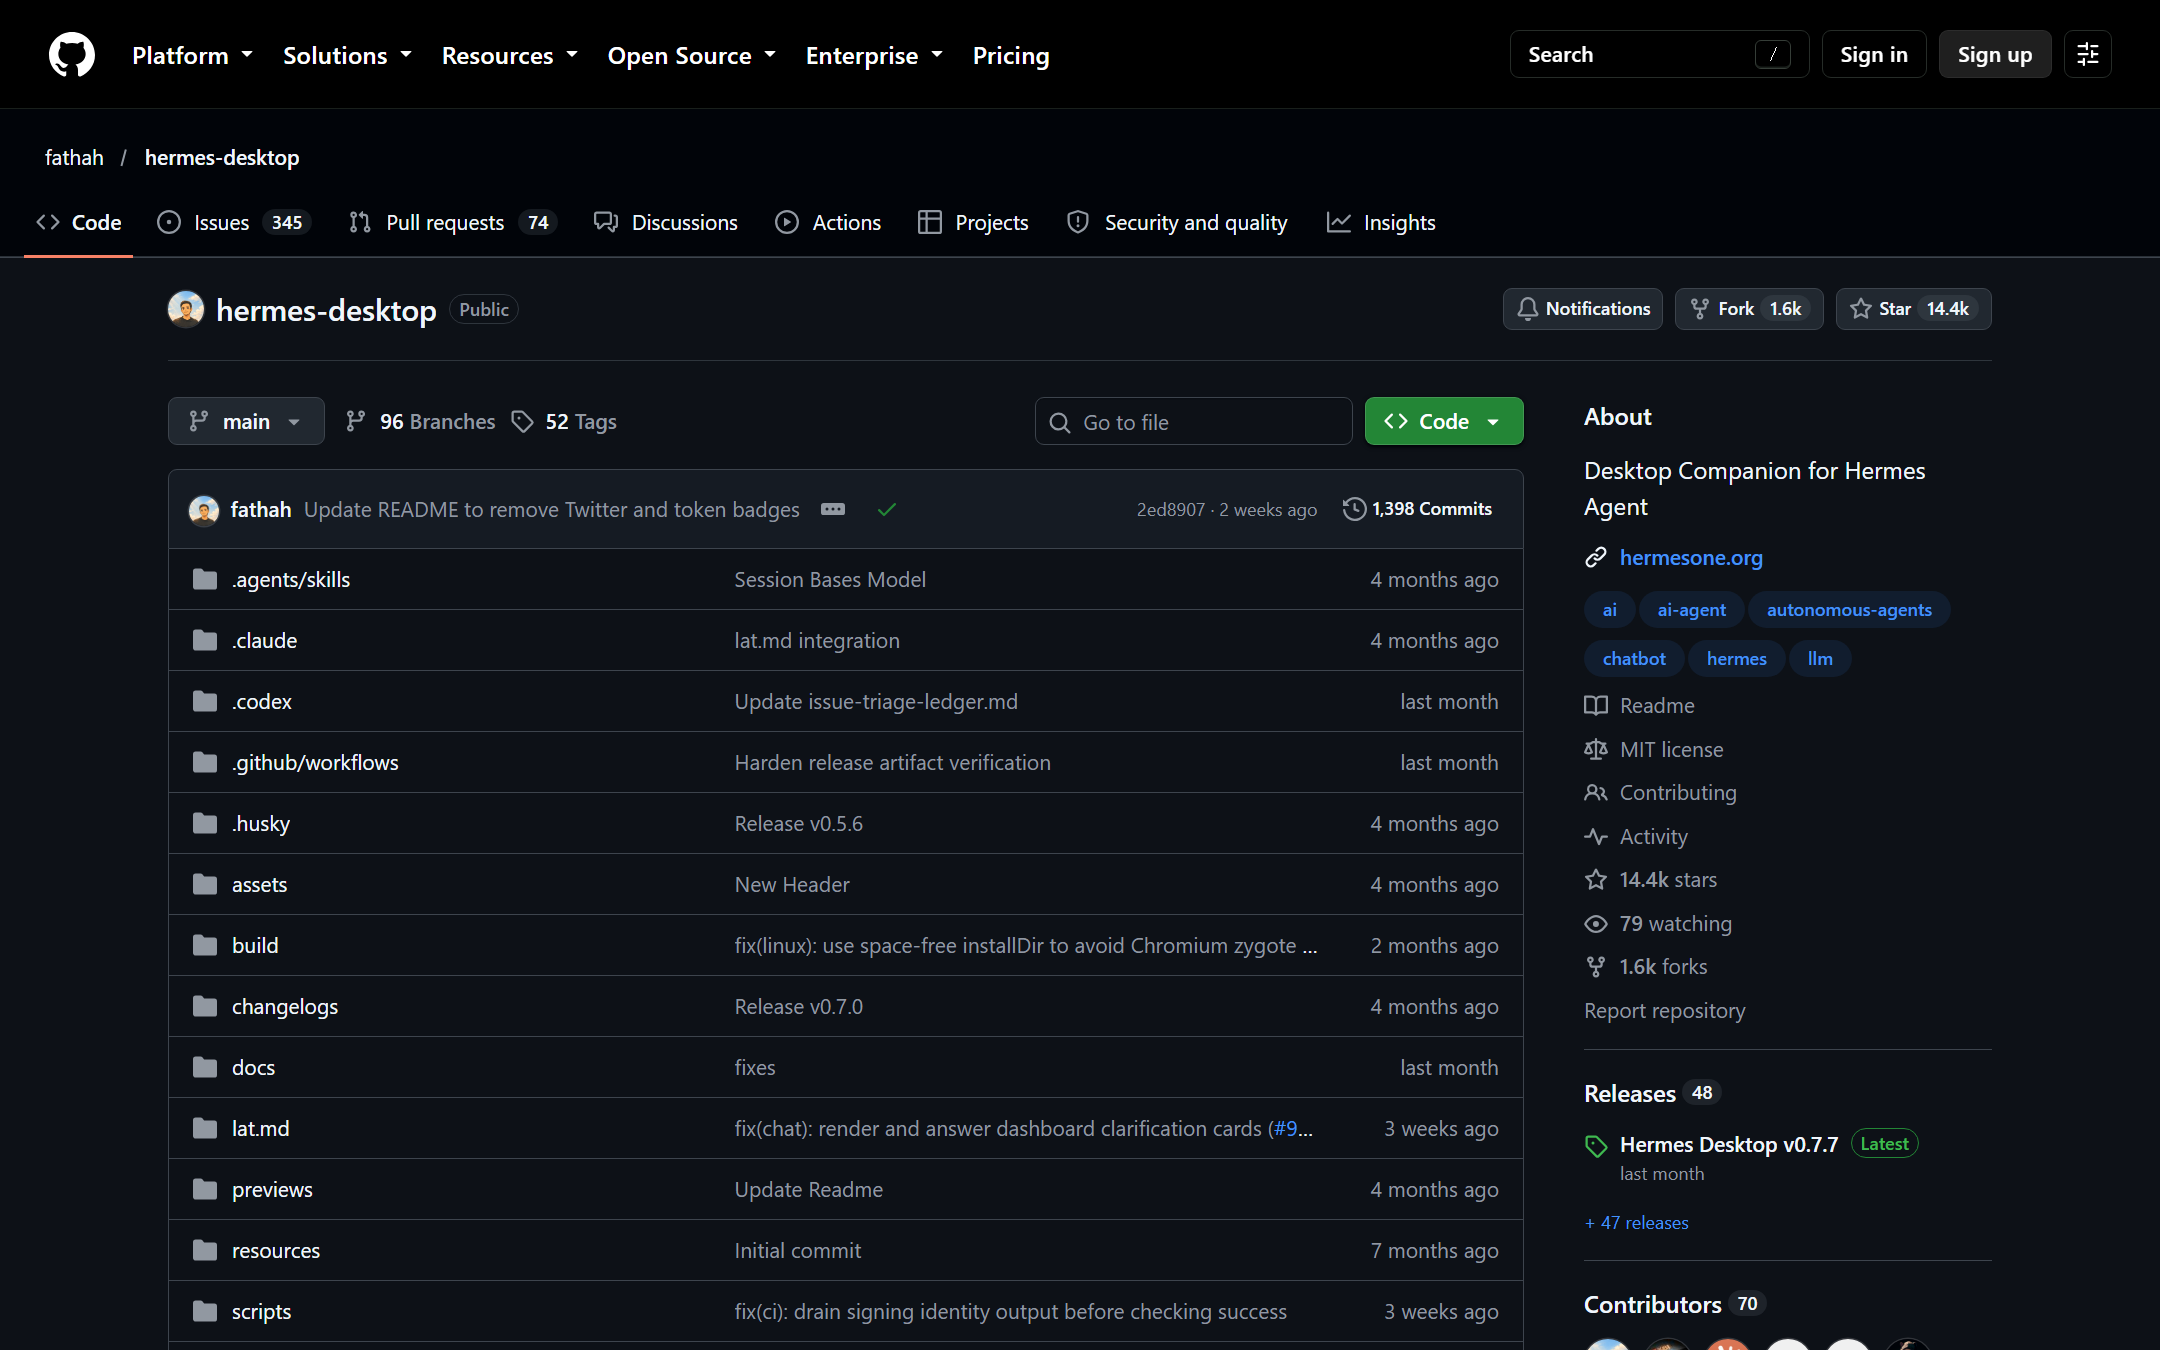Open the .codex folder icon

[x=205, y=701]
